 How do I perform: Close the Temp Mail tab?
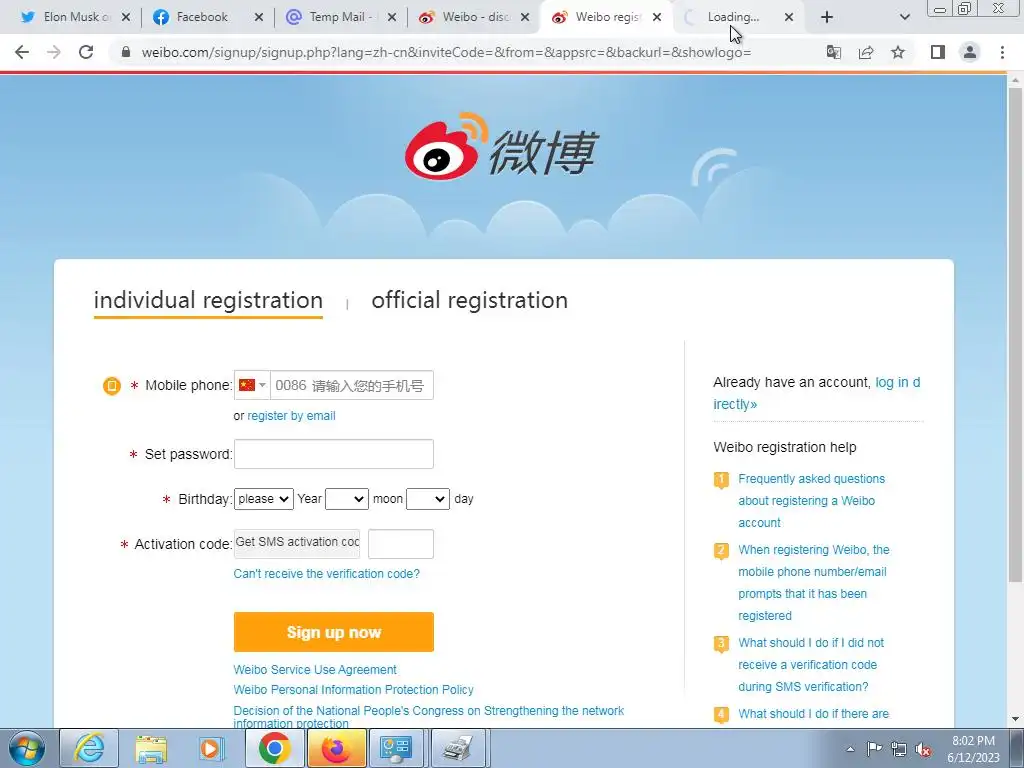click(392, 17)
